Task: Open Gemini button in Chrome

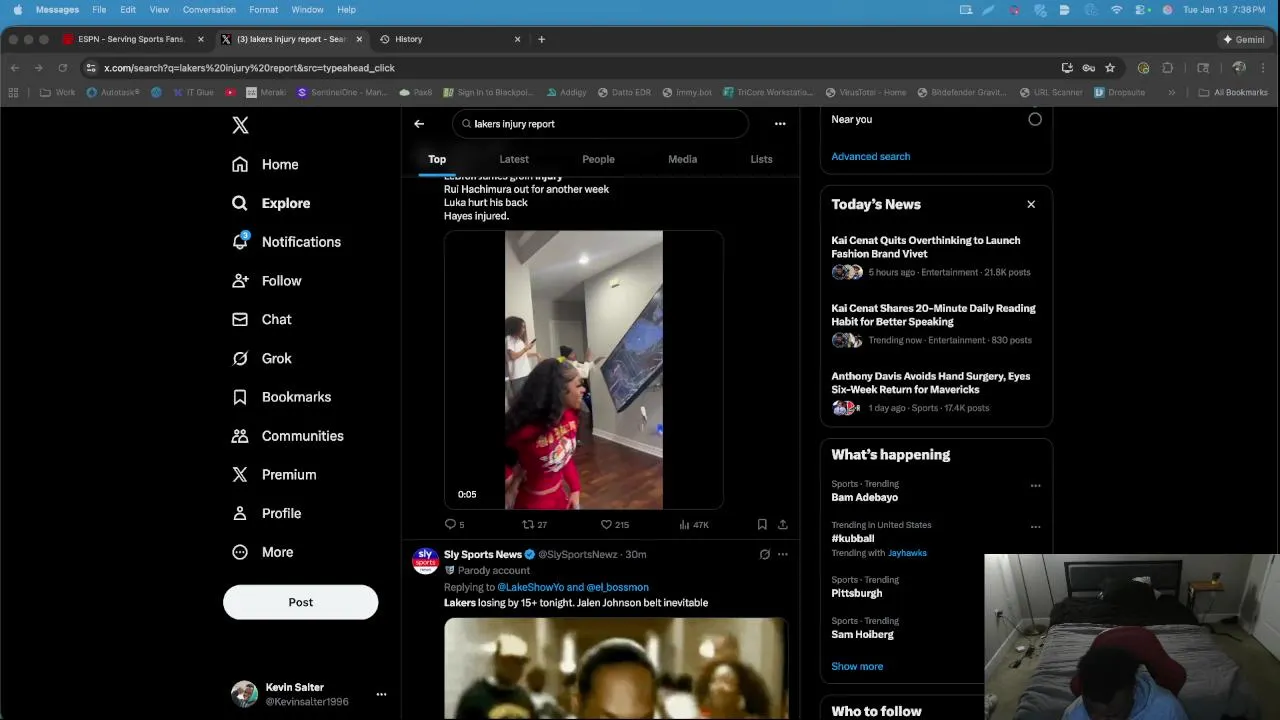Action: 1243,39
